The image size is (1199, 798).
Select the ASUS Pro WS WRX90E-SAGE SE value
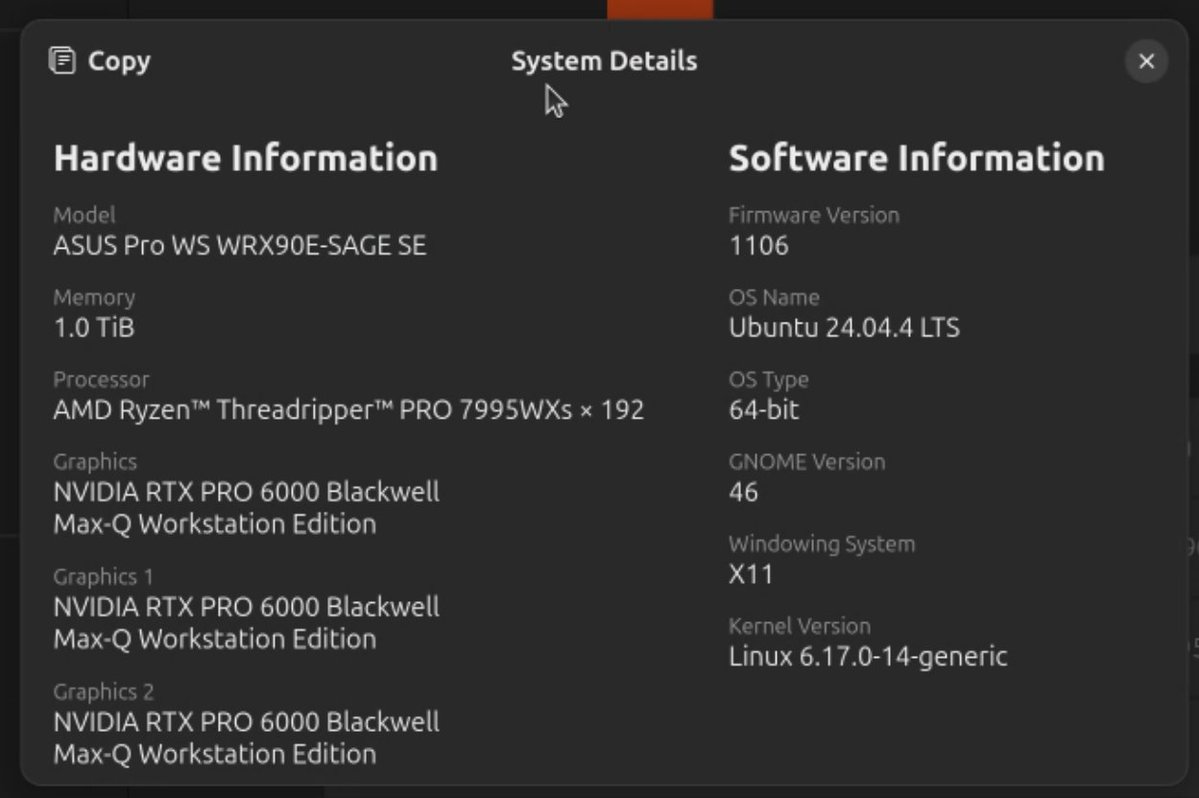point(239,245)
